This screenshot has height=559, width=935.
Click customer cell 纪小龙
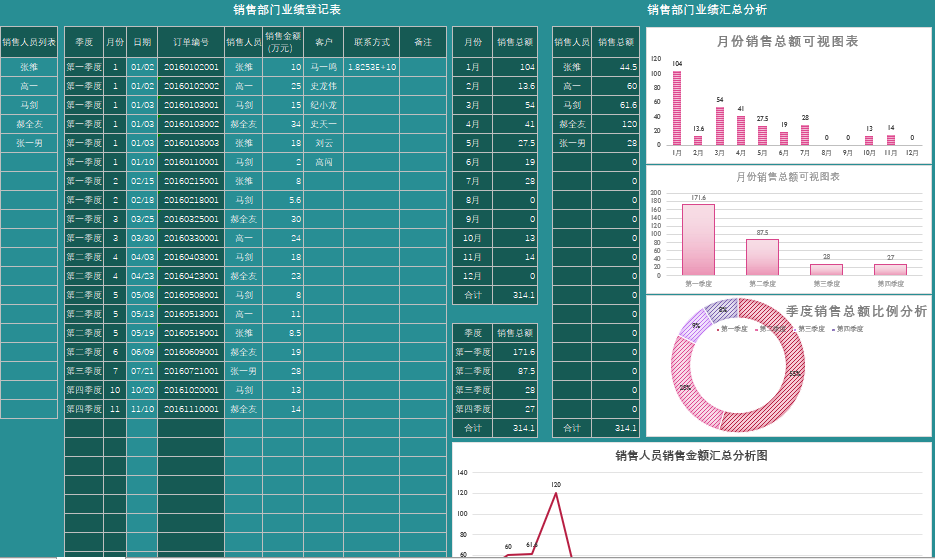(x=323, y=105)
